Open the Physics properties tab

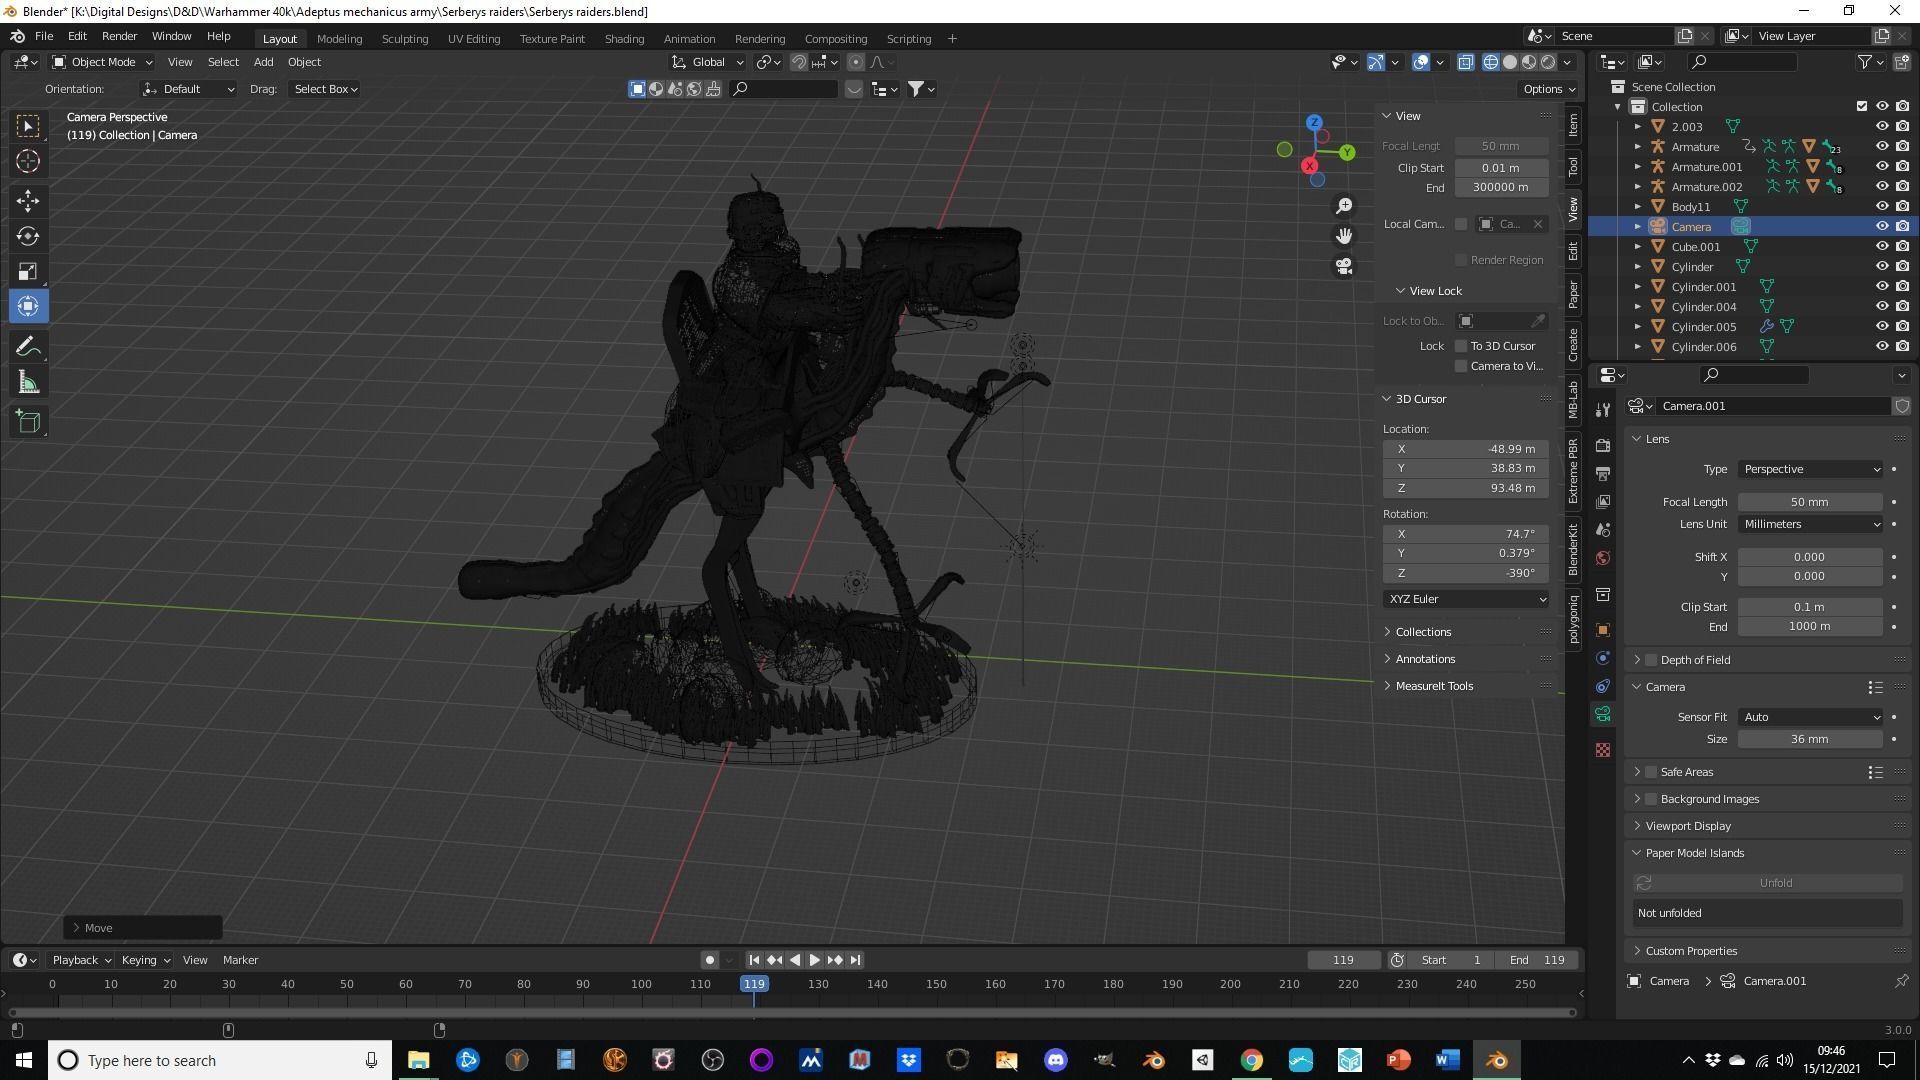click(x=1603, y=658)
